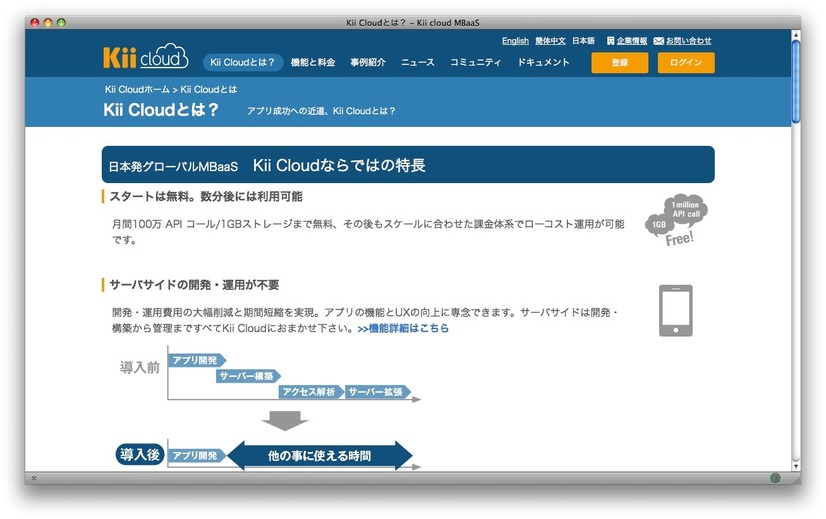826x519 pixels.
Task: Click the サーバー構築 step in the diagram
Action: (248, 376)
